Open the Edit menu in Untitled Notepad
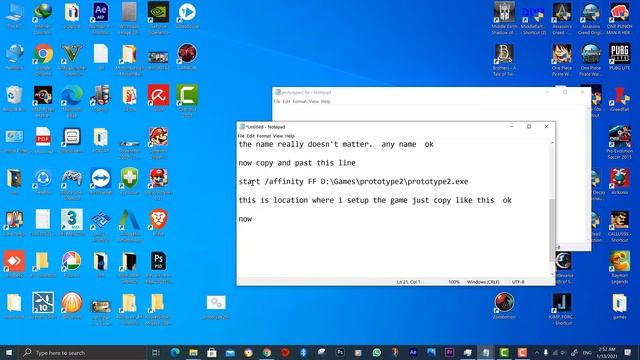The image size is (640, 360). (250, 136)
